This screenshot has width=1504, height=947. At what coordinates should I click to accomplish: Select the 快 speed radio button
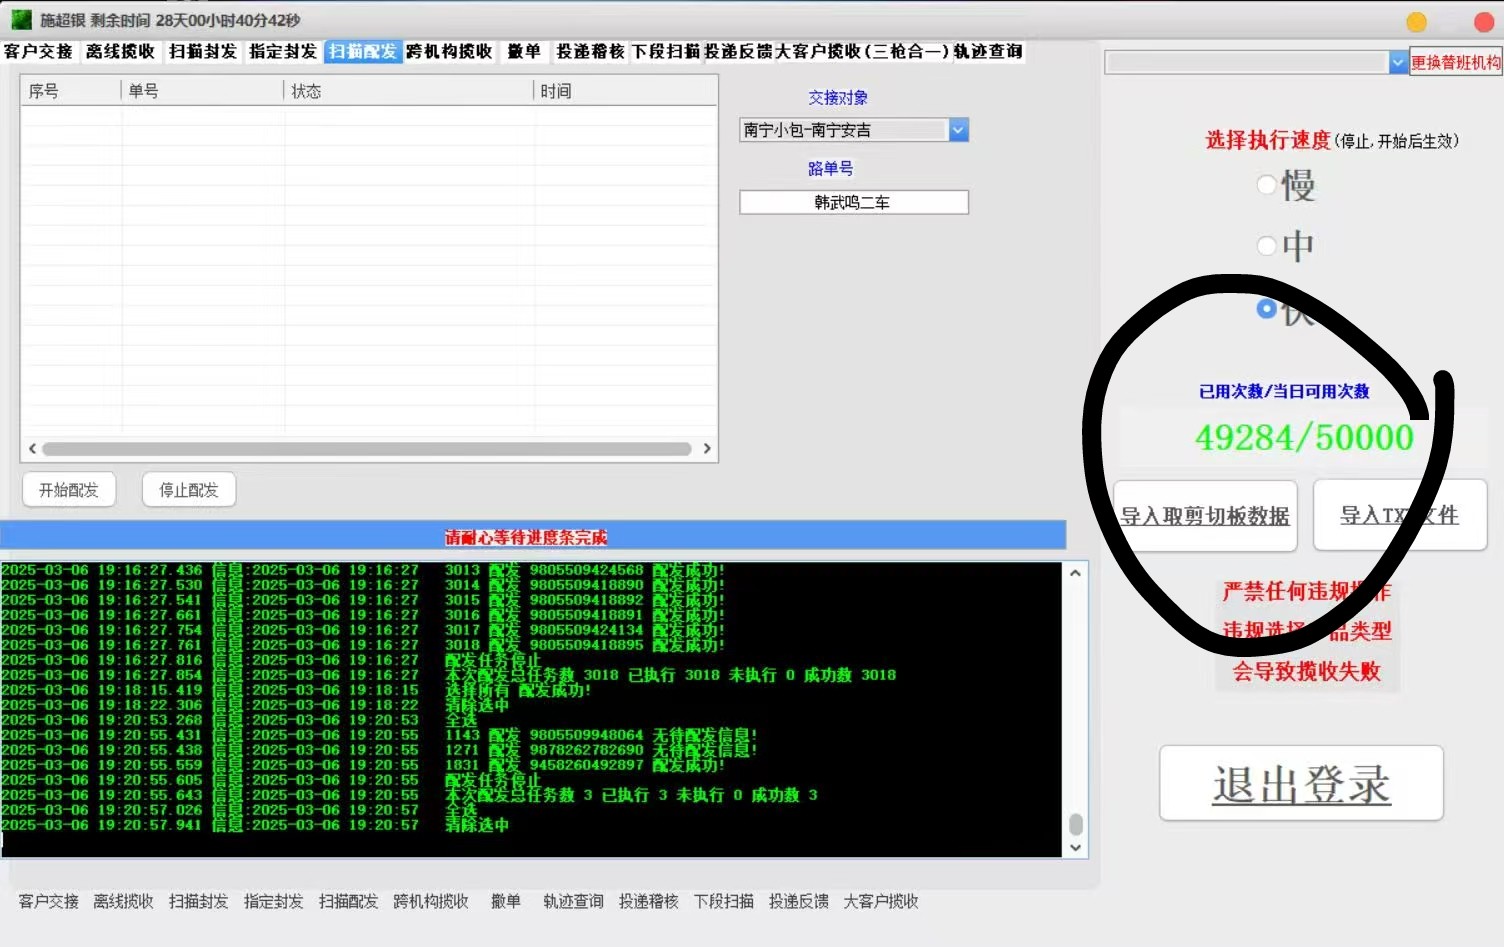tap(1267, 309)
